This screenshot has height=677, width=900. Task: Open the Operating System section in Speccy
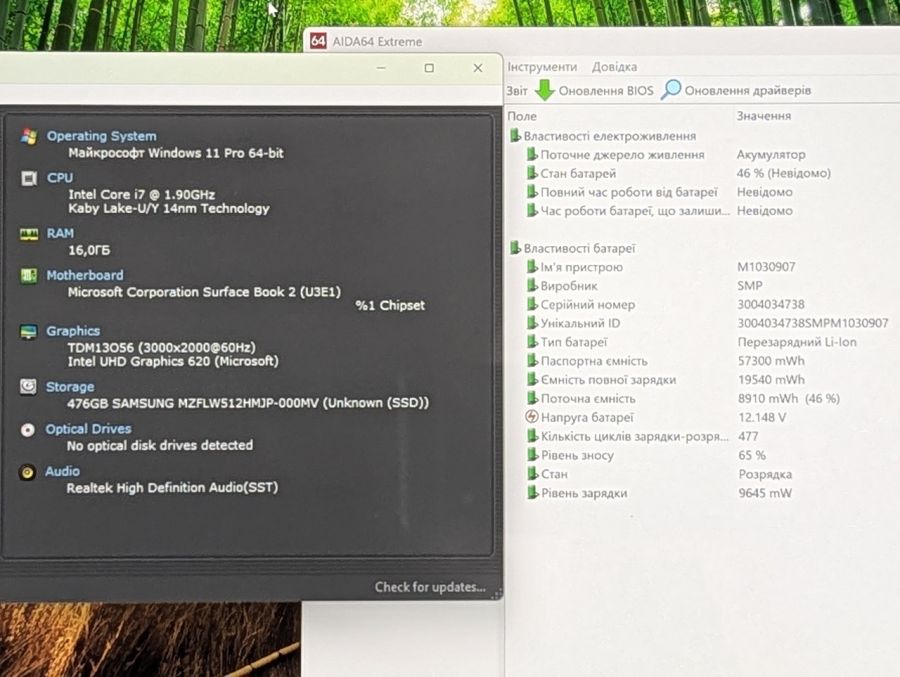[101, 136]
